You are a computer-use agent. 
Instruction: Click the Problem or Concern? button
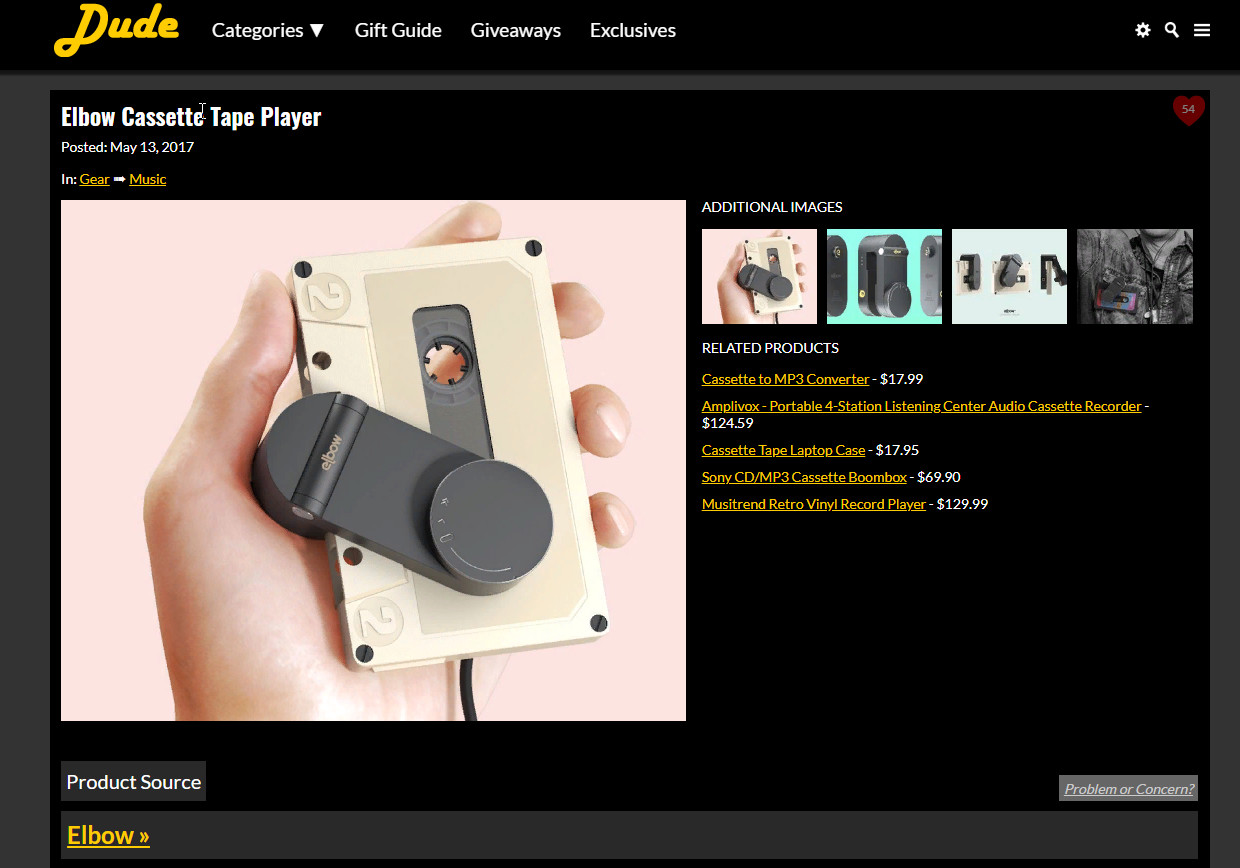pos(1128,788)
